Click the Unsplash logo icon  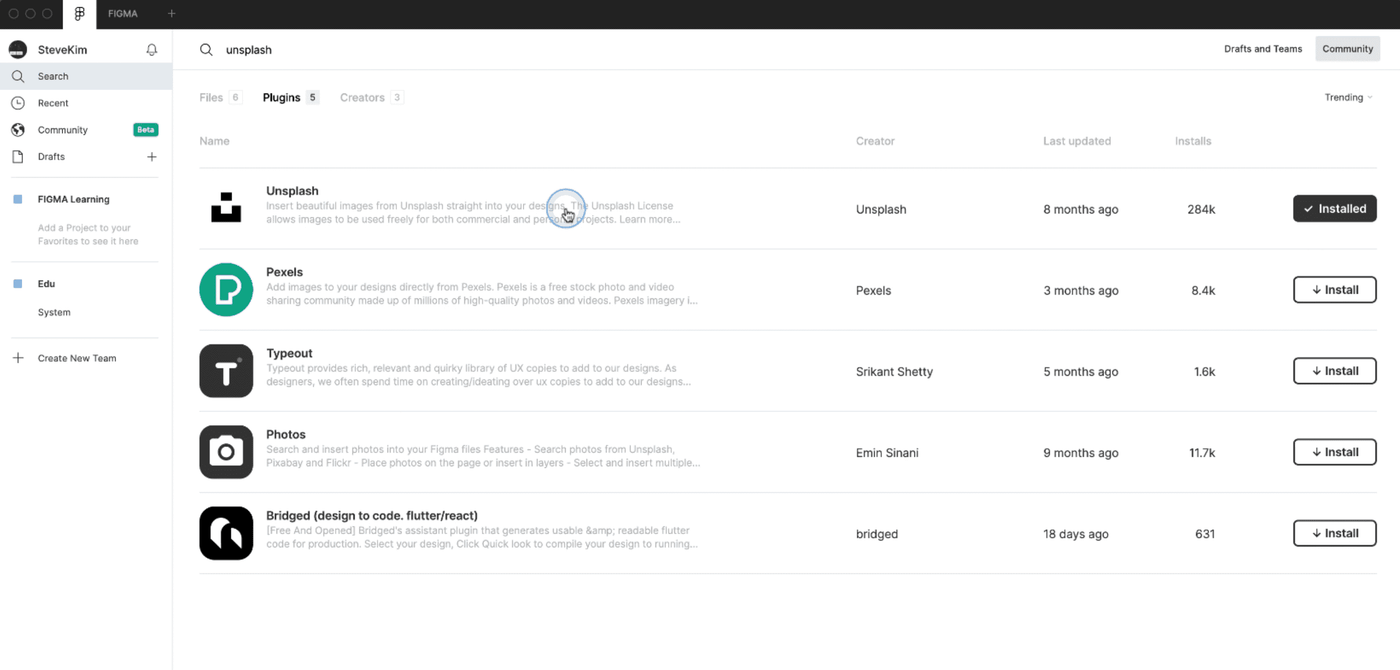point(226,207)
